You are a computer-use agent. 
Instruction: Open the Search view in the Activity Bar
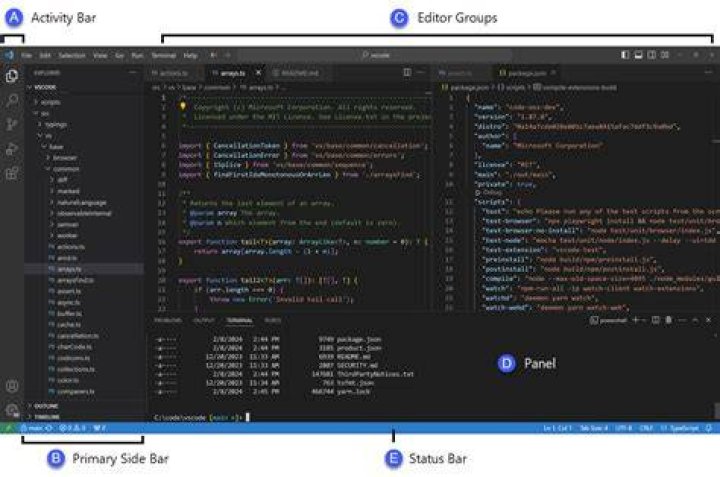(12, 100)
